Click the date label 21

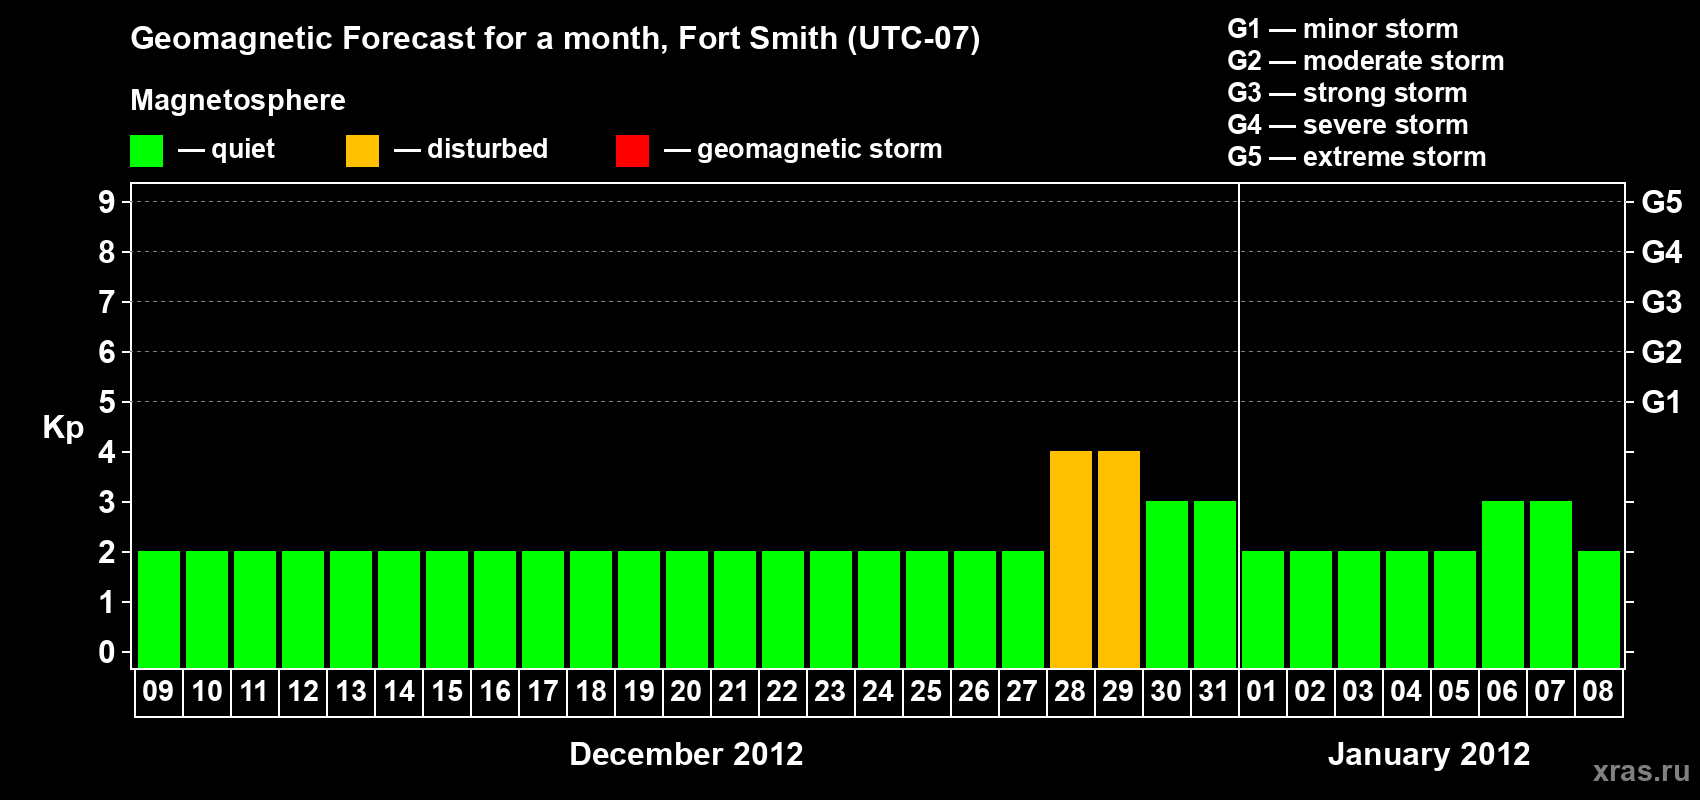734,691
